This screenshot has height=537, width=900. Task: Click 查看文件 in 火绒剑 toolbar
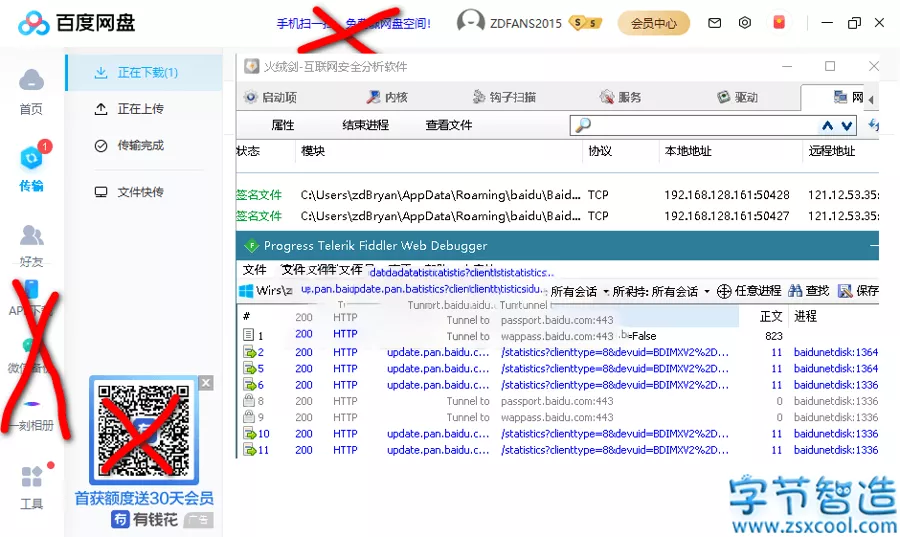(449, 125)
